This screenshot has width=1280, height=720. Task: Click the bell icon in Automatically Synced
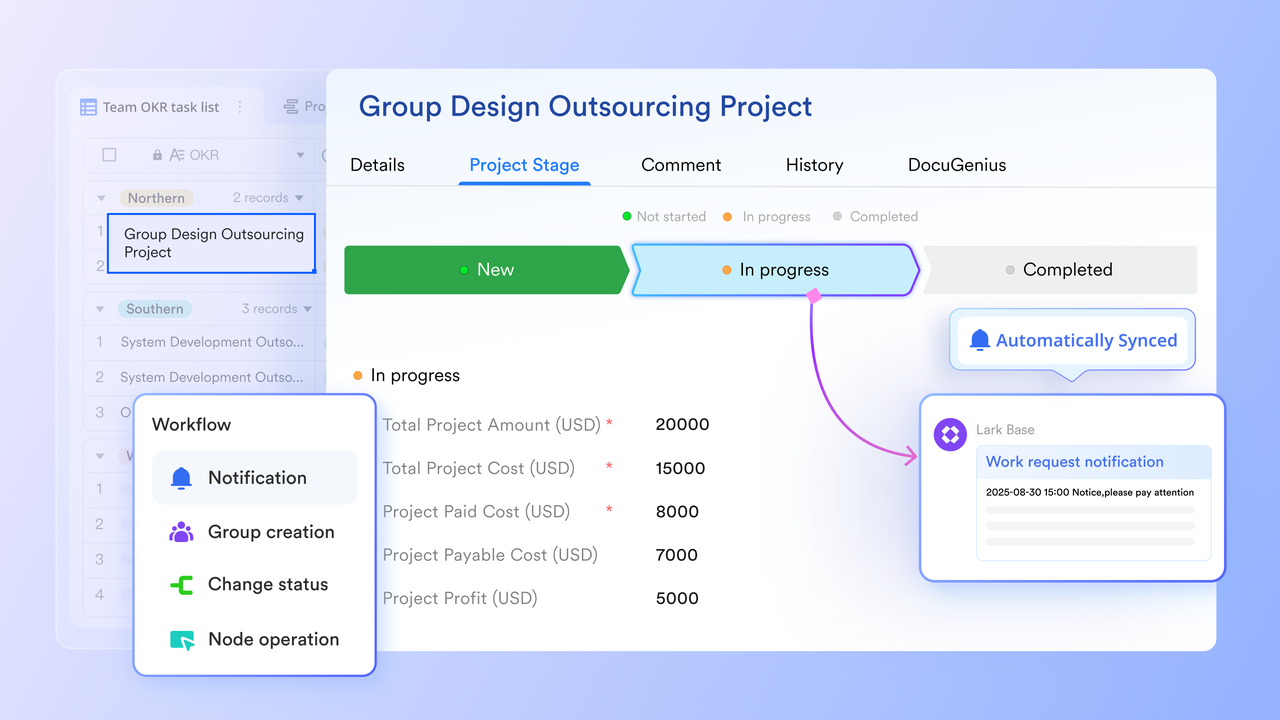click(x=980, y=340)
